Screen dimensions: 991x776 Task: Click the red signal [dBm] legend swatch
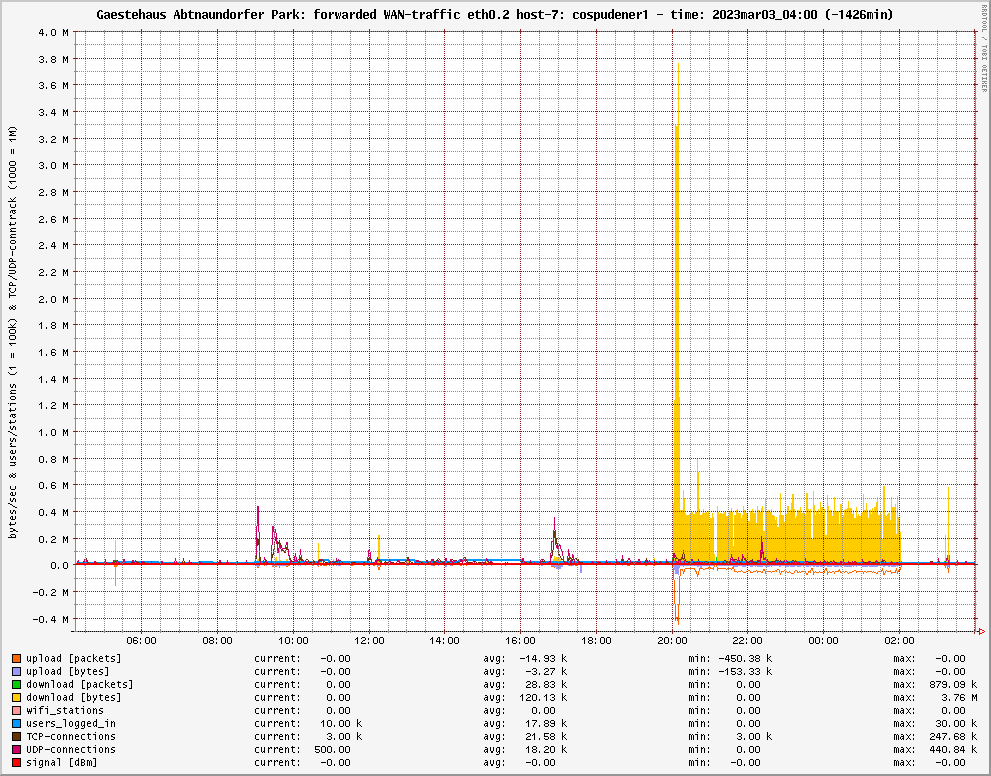(16, 763)
